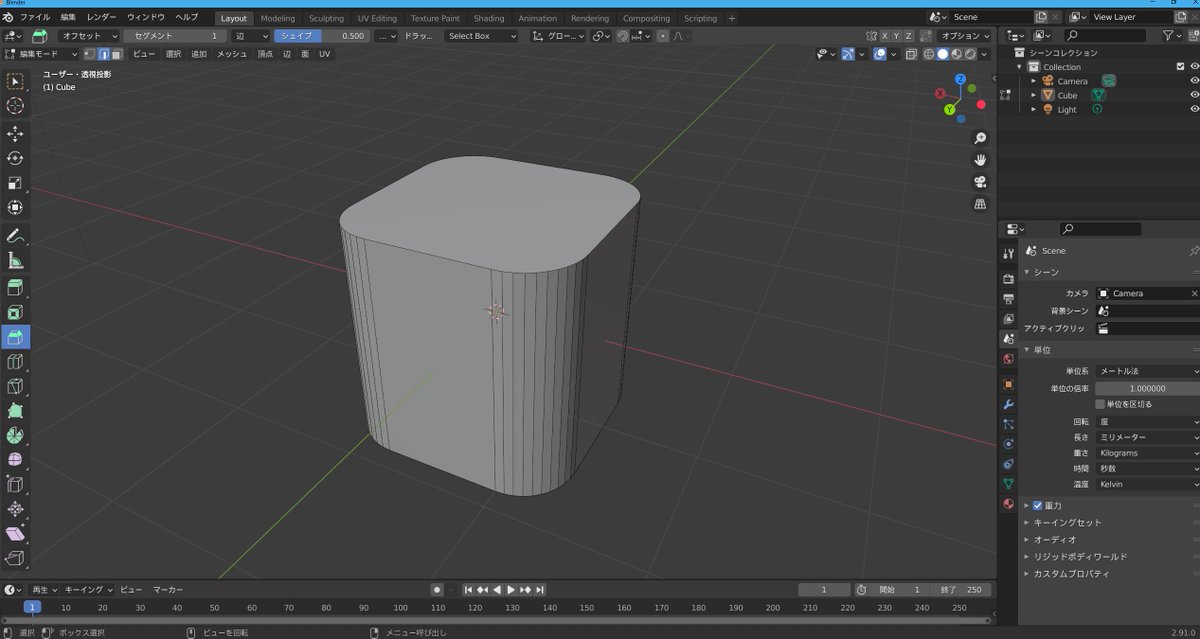The width and height of the screenshot is (1200, 639).
Task: Select the Knife tool
Action: (15, 387)
